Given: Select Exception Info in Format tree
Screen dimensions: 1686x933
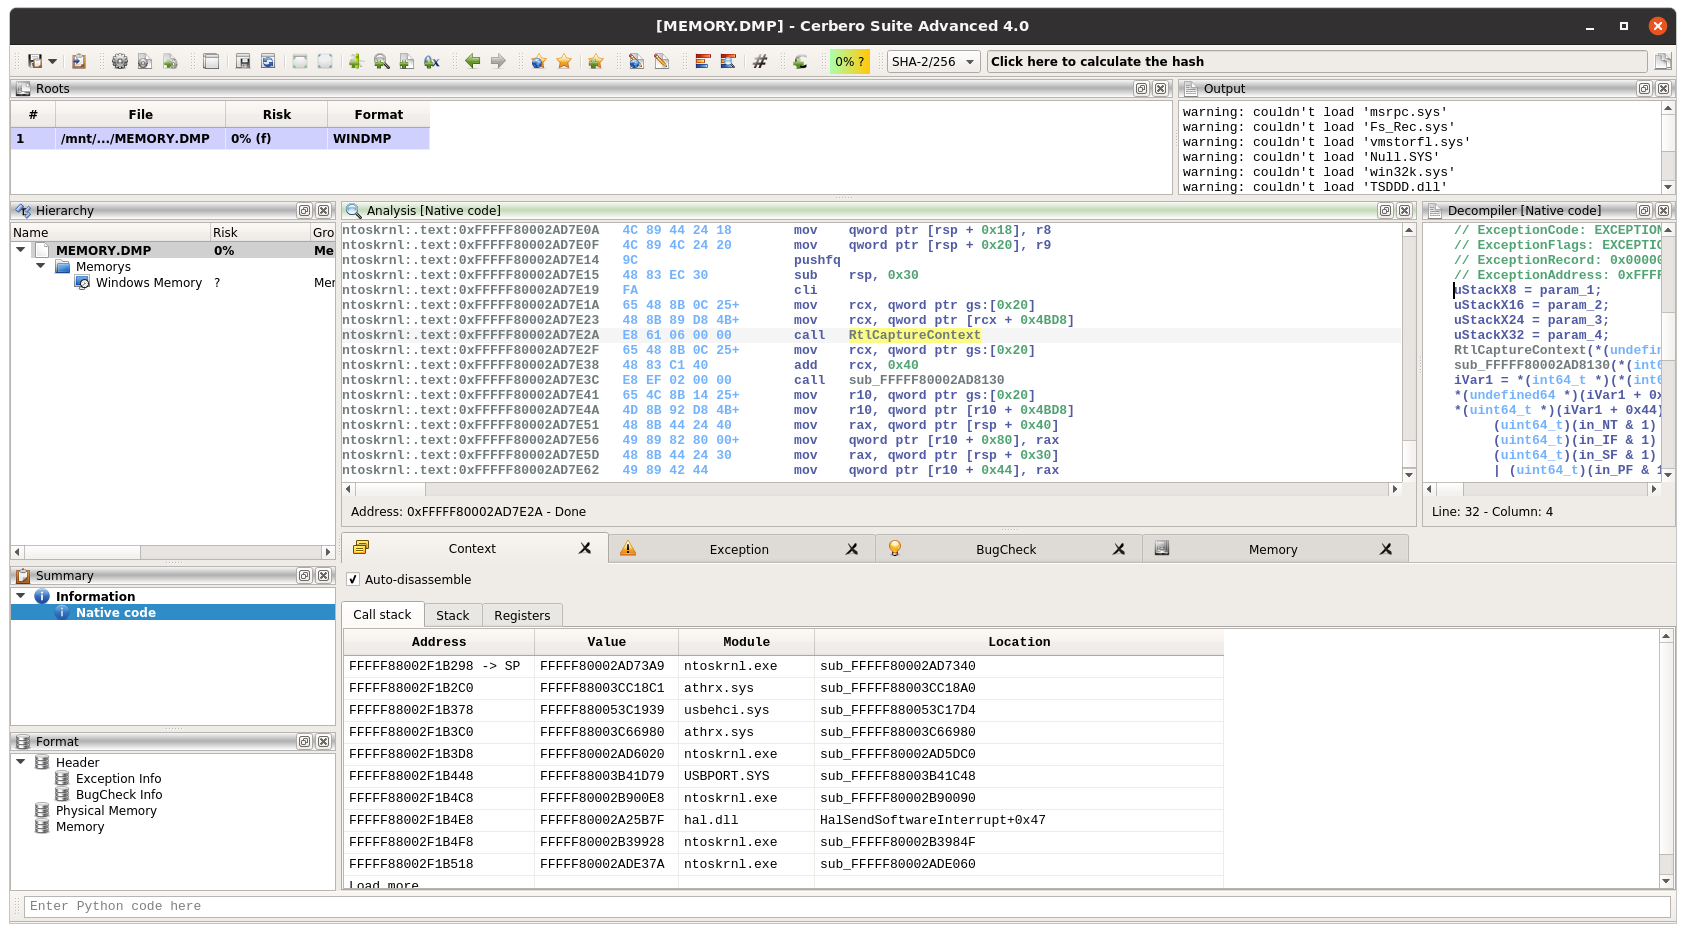Looking at the screenshot, I should tap(118, 779).
